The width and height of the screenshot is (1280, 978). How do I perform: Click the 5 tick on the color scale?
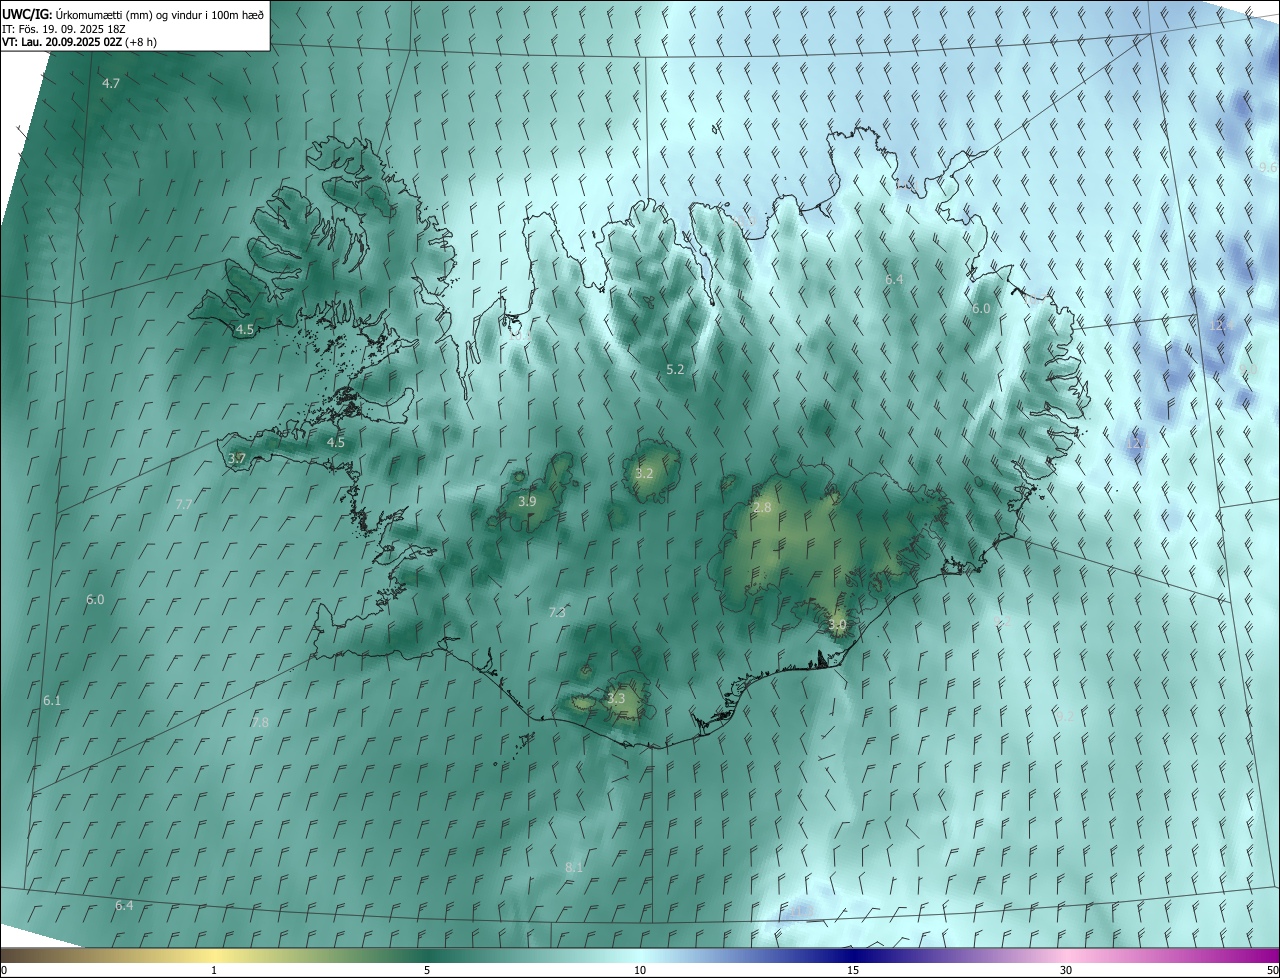click(427, 970)
